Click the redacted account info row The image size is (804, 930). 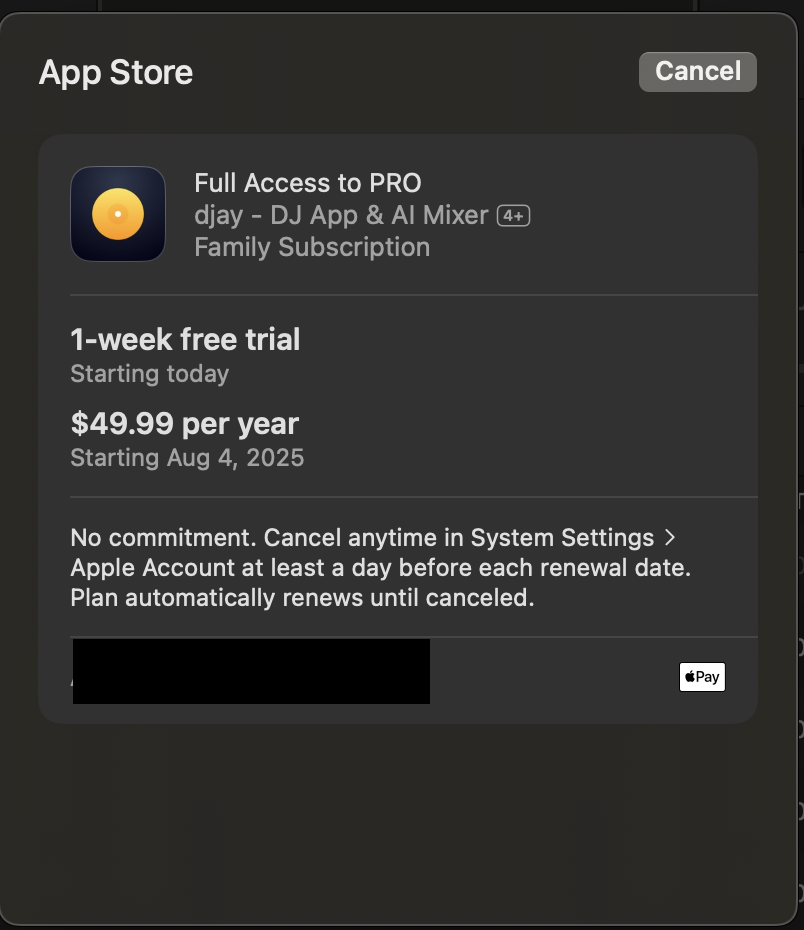(251, 671)
